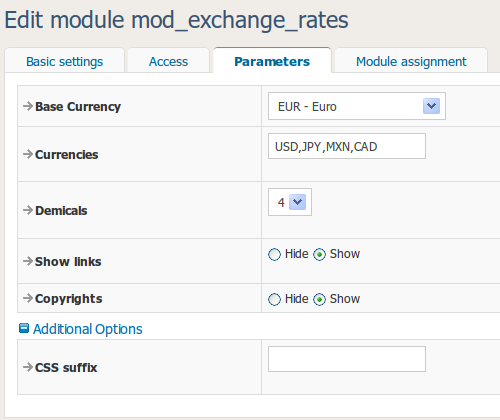This screenshot has height=420, width=500.
Task: Click the arrow icon beside Demicals
Action: tap(28, 210)
